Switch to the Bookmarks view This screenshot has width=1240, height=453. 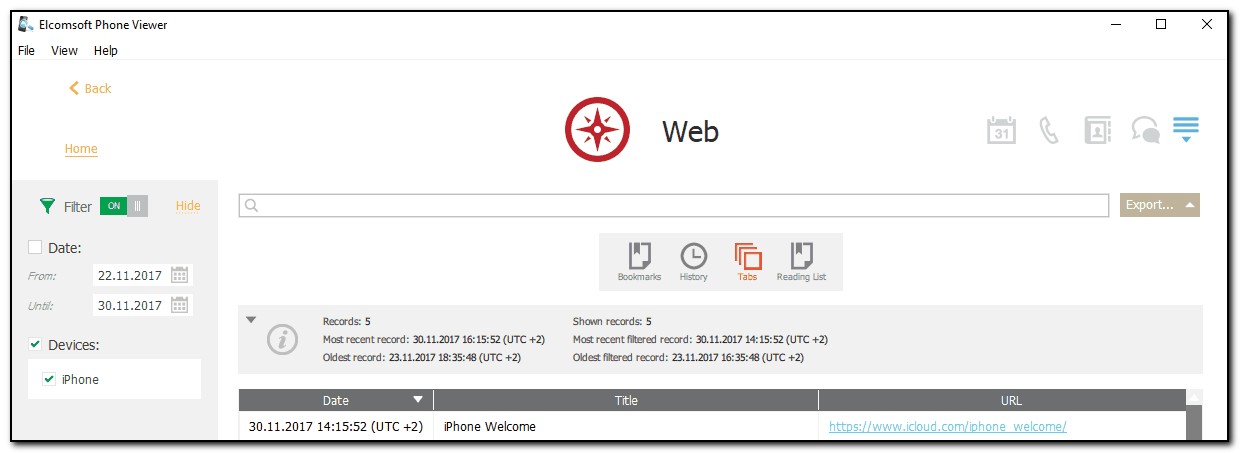point(639,262)
